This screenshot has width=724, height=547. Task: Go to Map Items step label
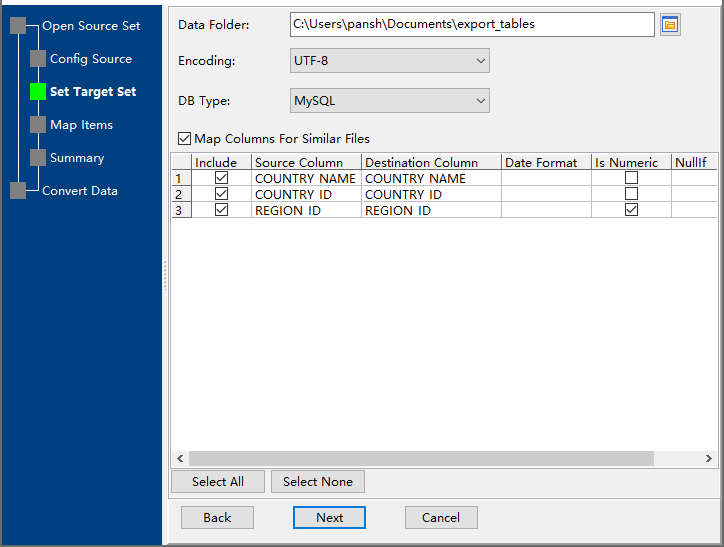click(81, 125)
